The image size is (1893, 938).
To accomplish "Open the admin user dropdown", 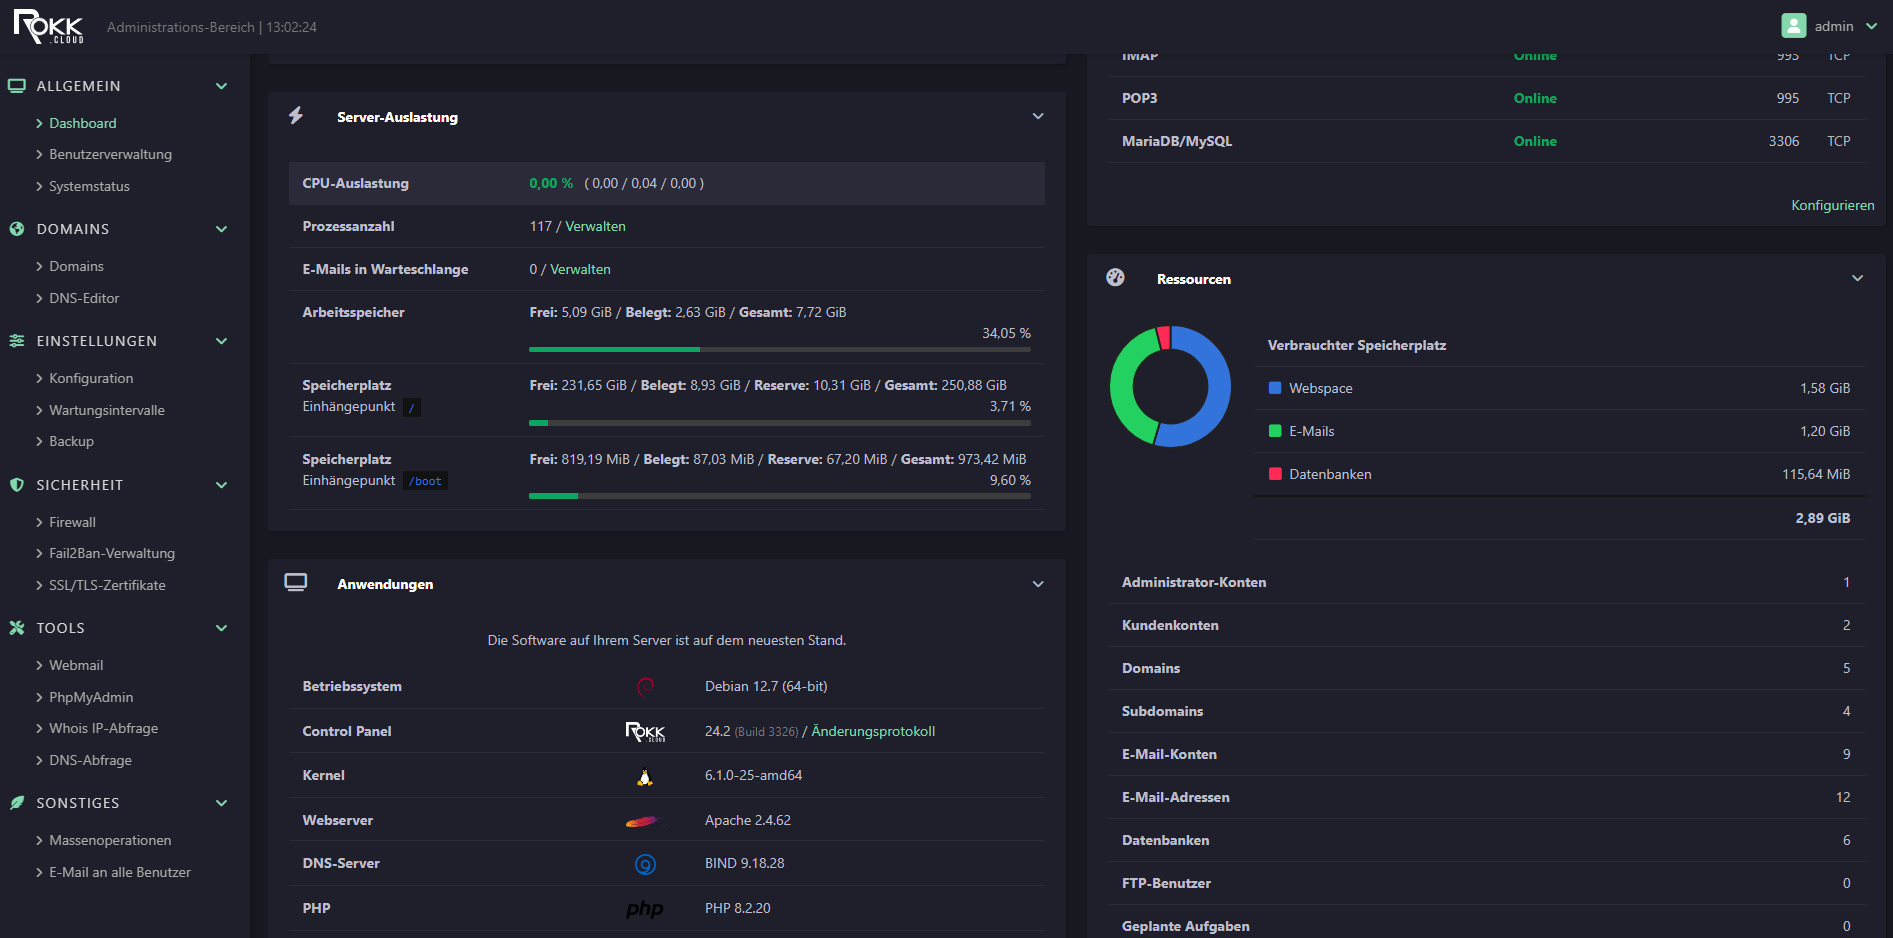I will (1871, 27).
